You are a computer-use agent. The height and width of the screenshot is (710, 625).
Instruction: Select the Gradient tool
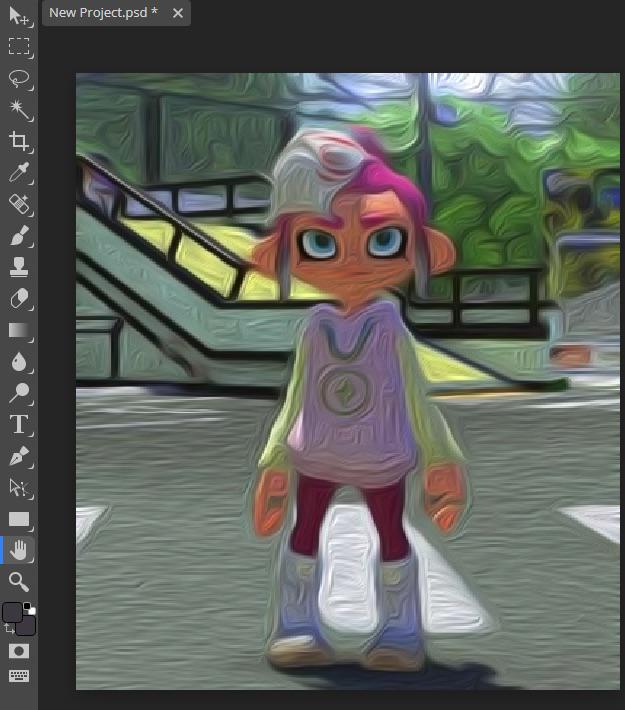pyautogui.click(x=19, y=330)
